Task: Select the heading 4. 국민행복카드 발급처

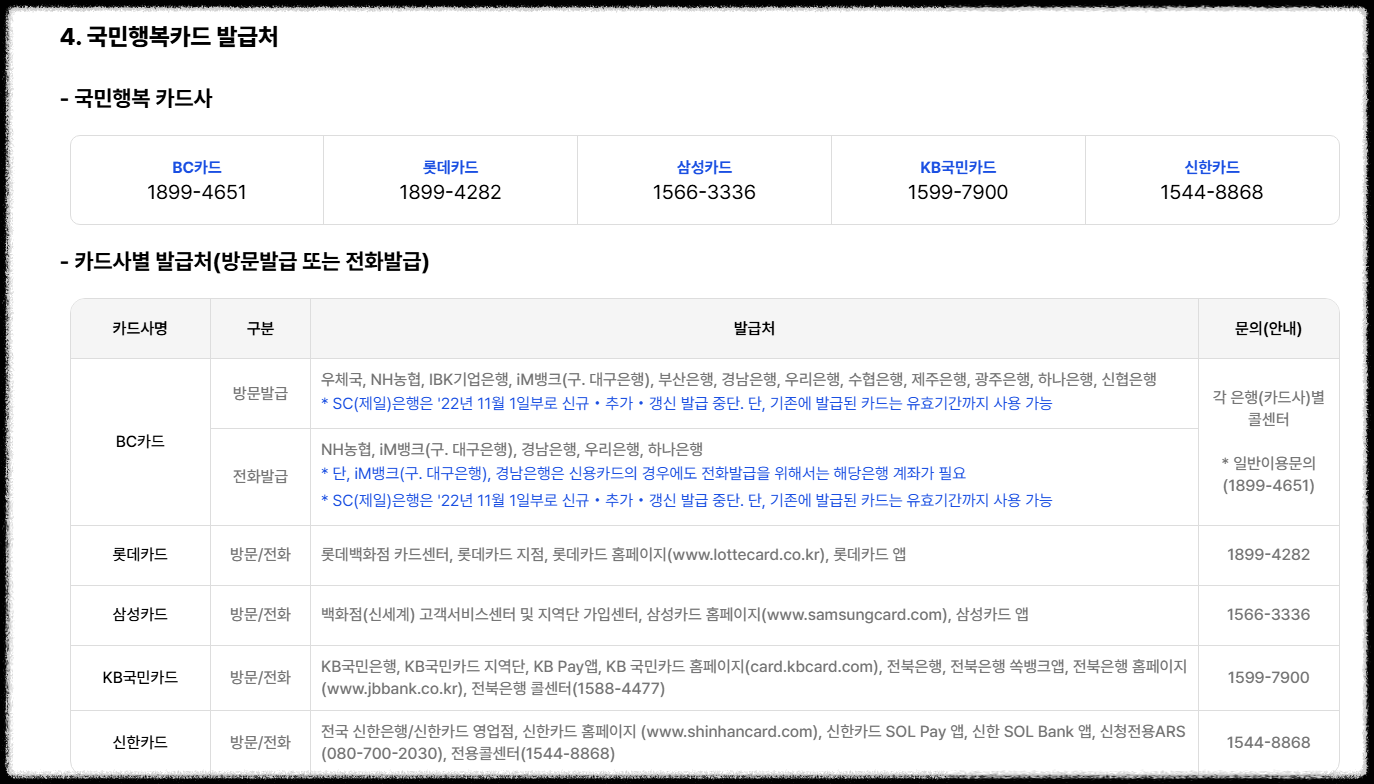Action: tap(169, 38)
